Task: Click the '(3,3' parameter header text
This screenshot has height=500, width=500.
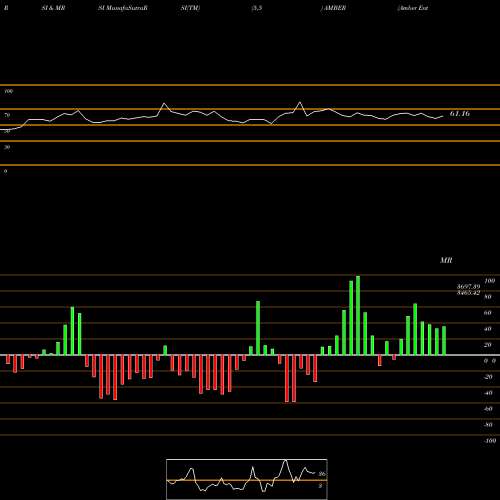Action: pos(257,8)
